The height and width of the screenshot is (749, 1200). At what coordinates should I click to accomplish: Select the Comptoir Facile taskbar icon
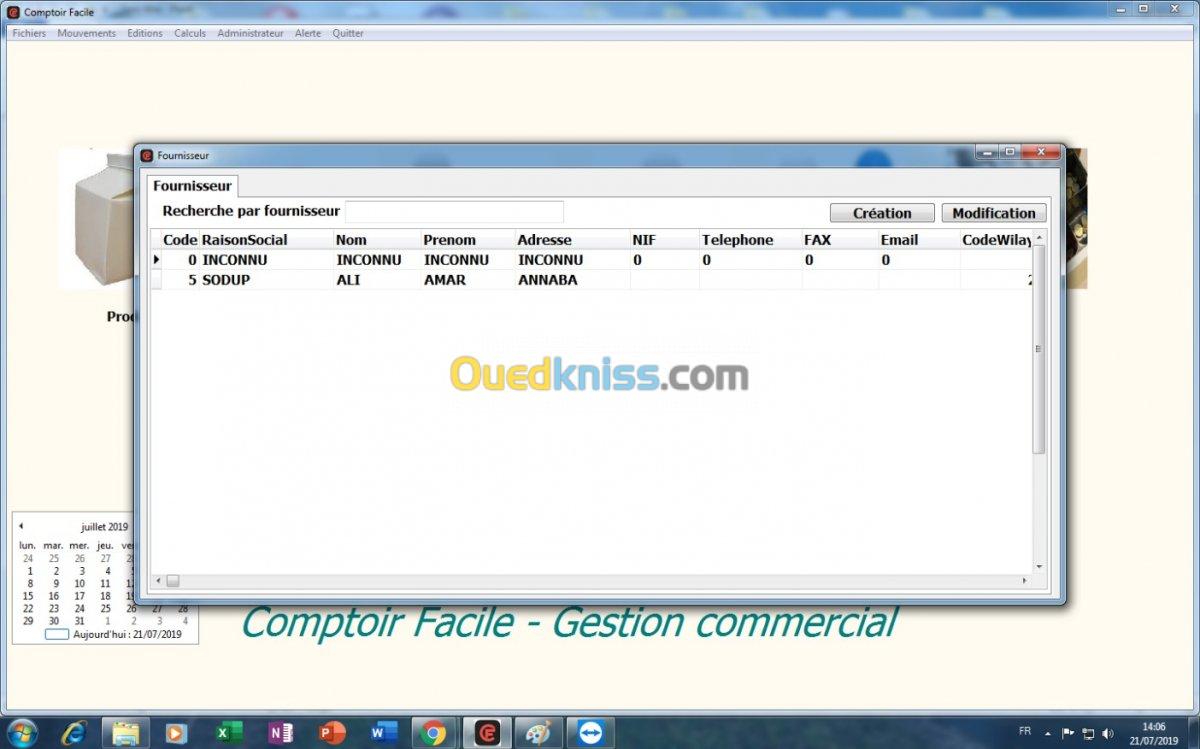[487, 733]
